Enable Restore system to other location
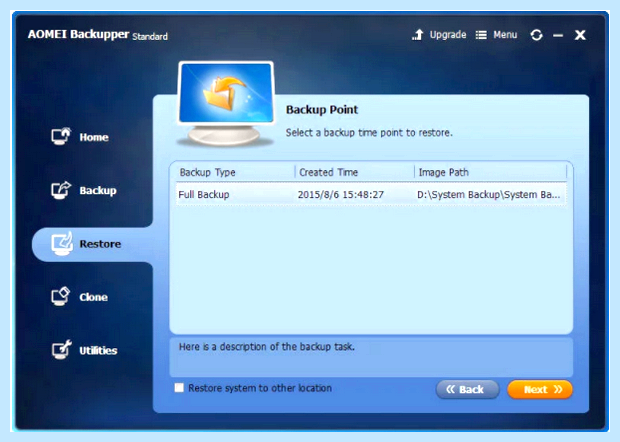Viewport: 620px width, 442px height. 179,387
